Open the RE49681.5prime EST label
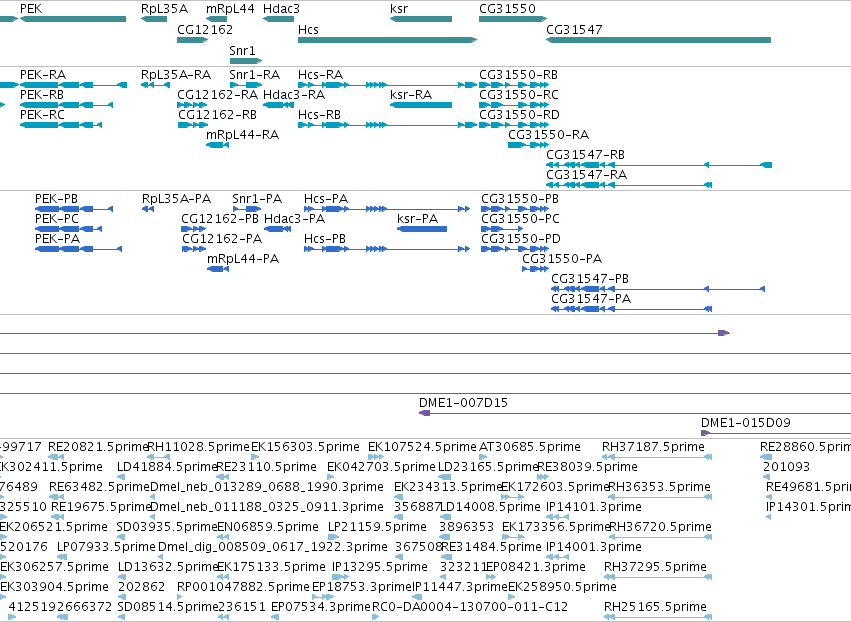The width and height of the screenshot is (851, 622). 809,487
